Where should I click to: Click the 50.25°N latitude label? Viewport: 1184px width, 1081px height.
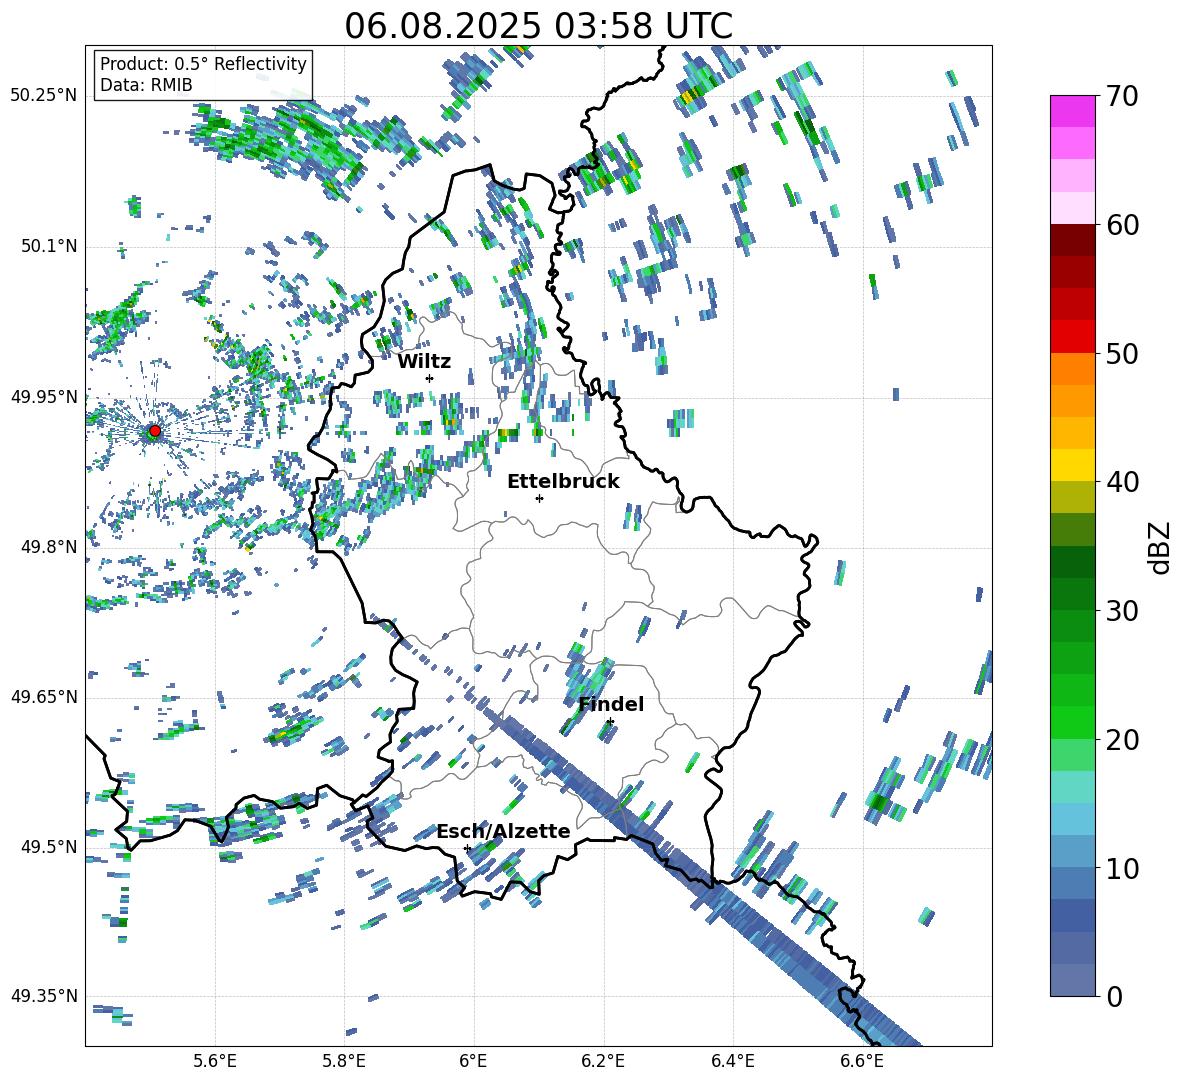tap(44, 96)
